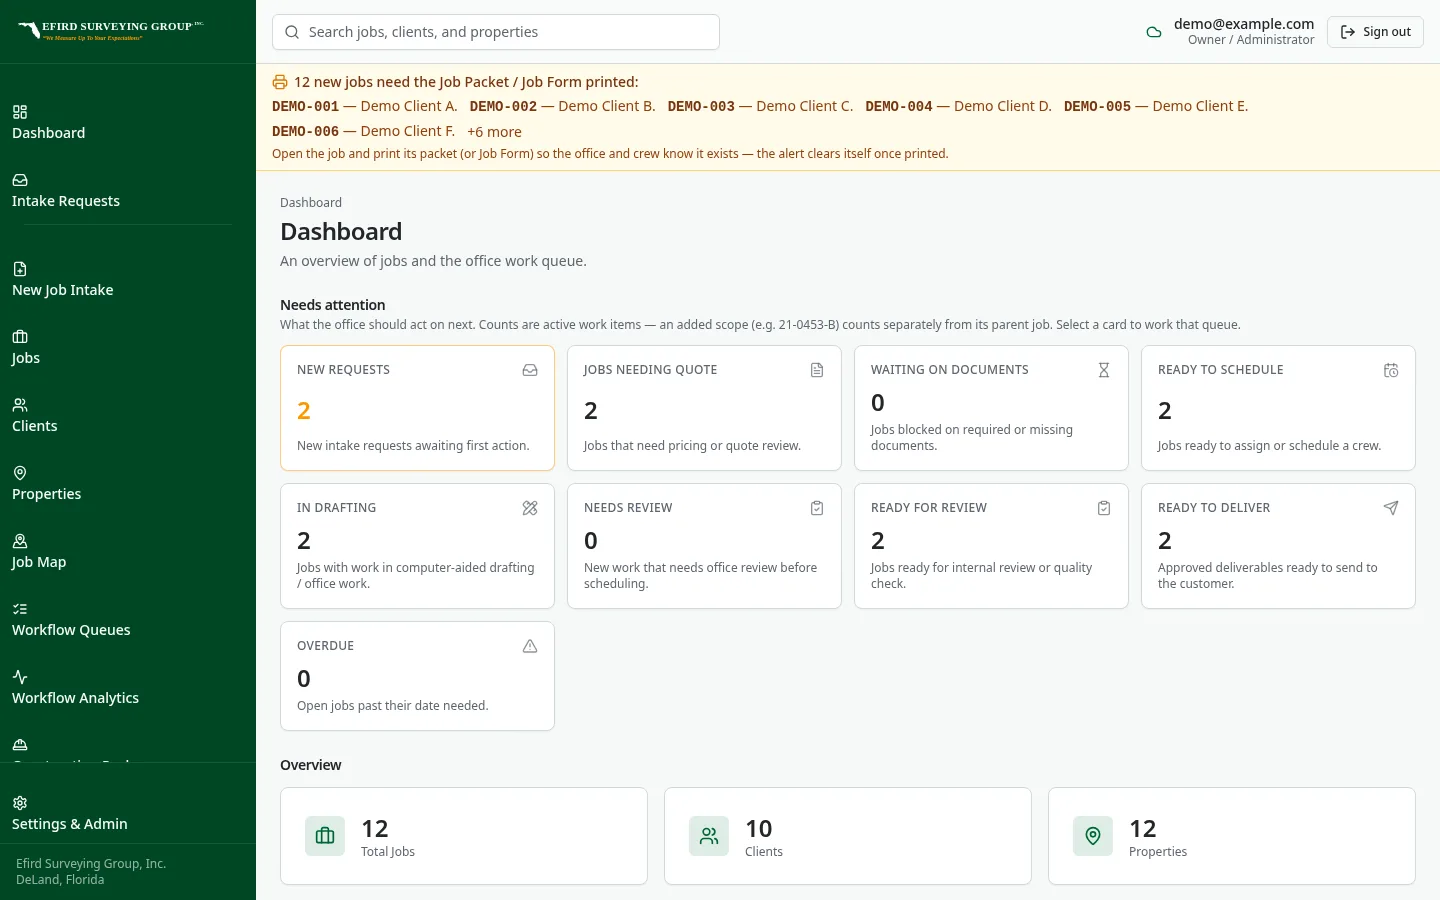Click the Intake Requests inbox icon

pyautogui.click(x=20, y=180)
